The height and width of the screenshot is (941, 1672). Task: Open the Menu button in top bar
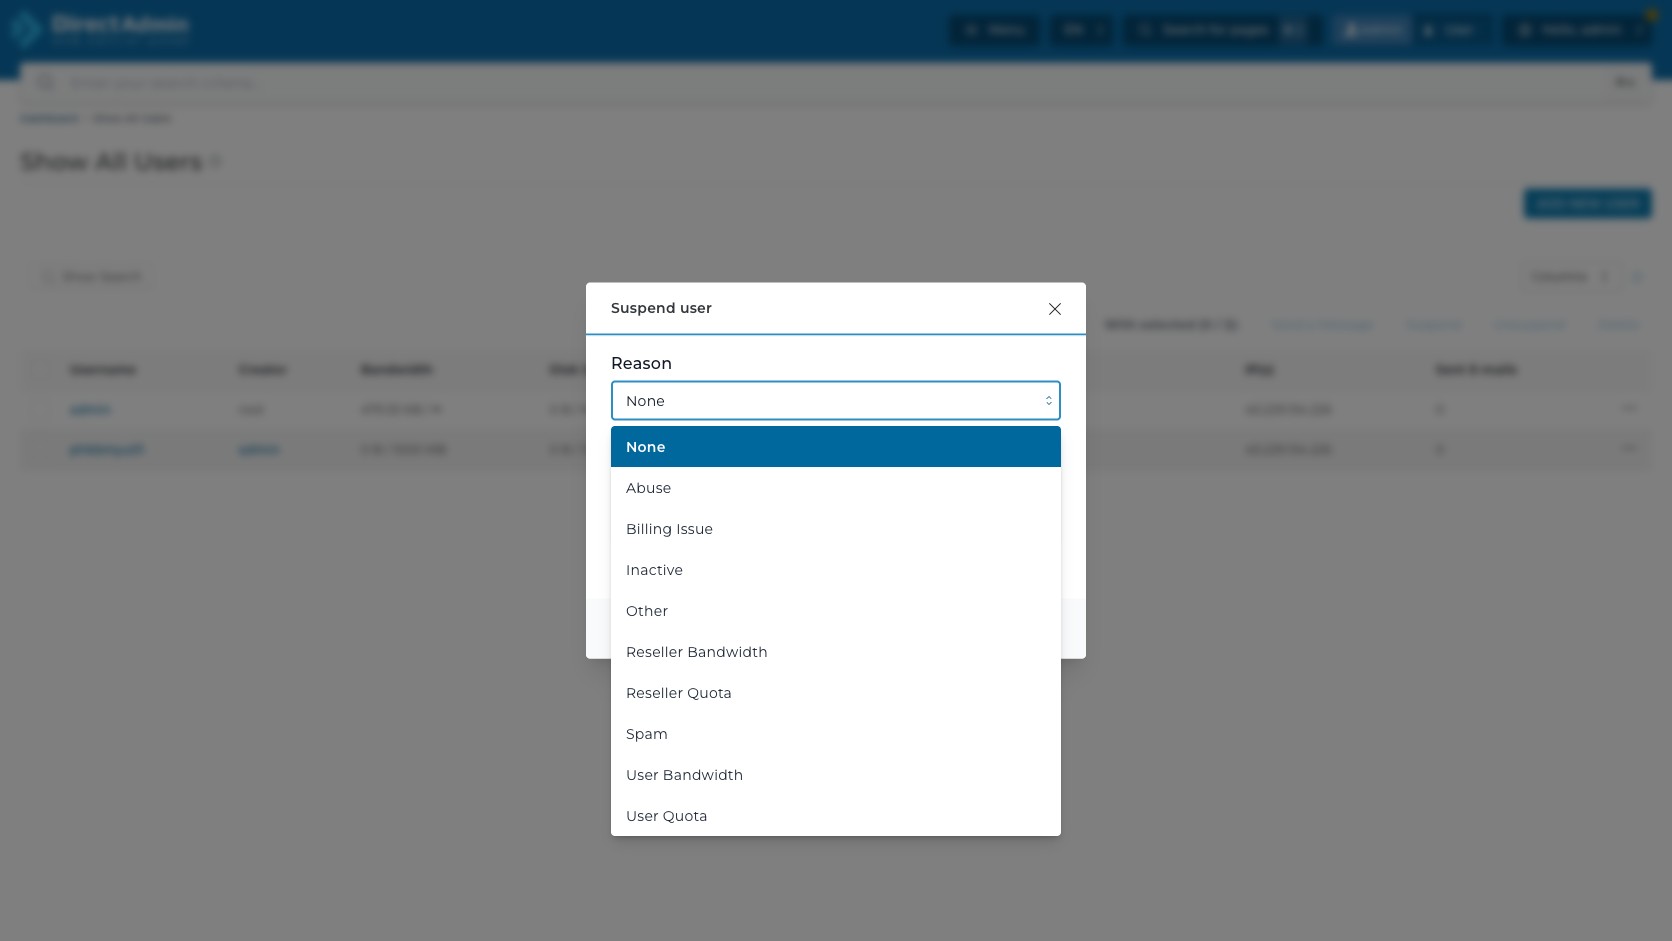tap(993, 30)
